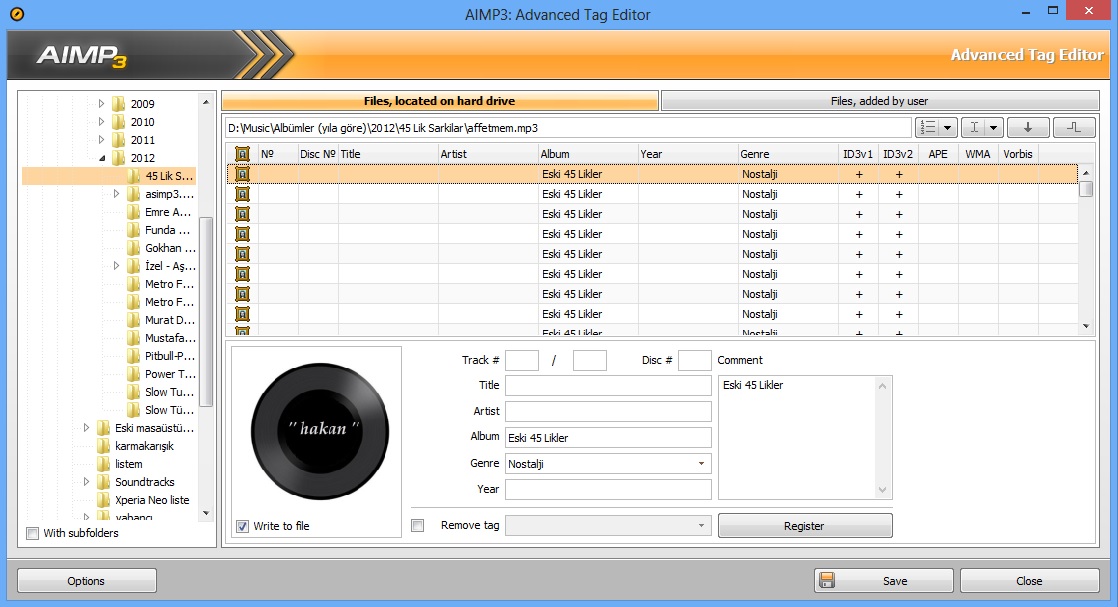The height and width of the screenshot is (607, 1118).
Task: Click the pulse waveform toolbar button
Action: (1074, 128)
